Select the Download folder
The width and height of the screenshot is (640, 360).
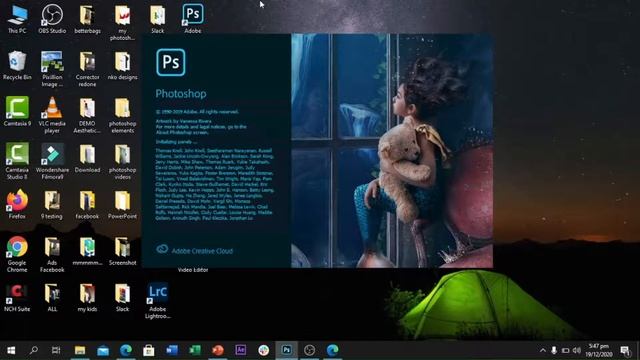point(87,158)
